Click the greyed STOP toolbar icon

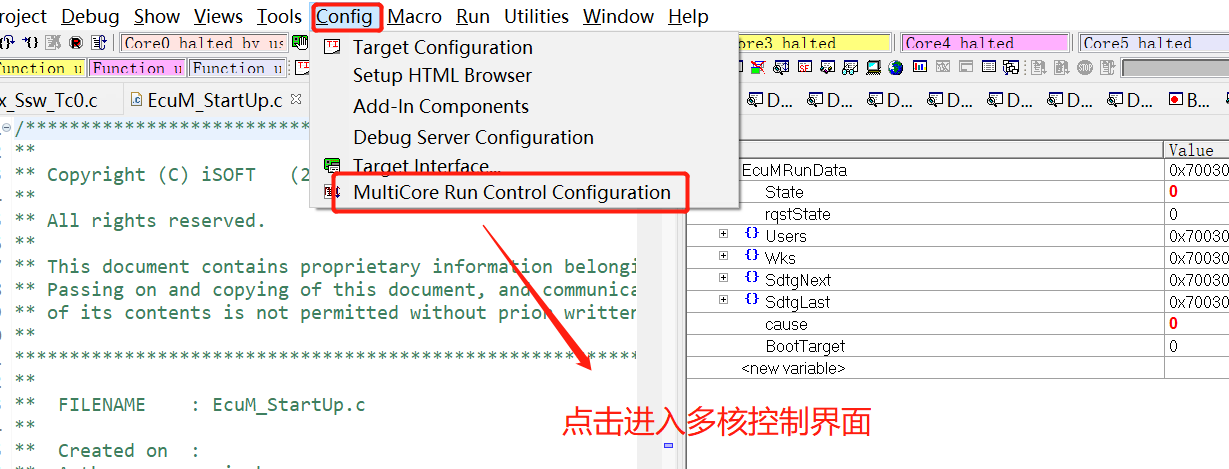(1085, 67)
